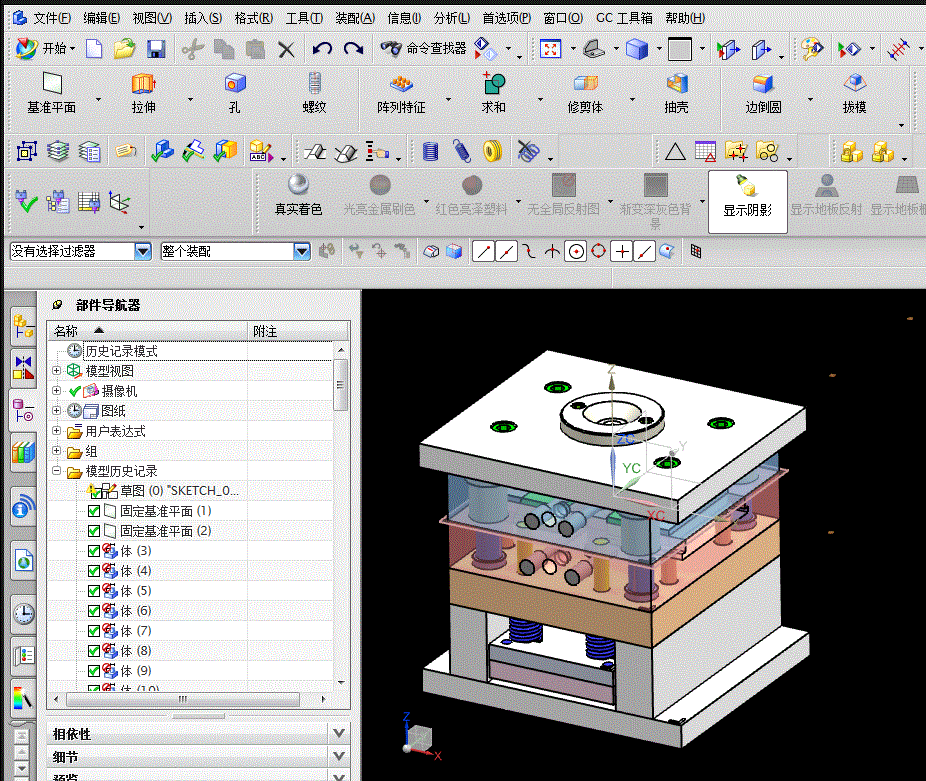
Task: Click the navigator vertical scrollbar thumb
Action: (x=340, y=385)
